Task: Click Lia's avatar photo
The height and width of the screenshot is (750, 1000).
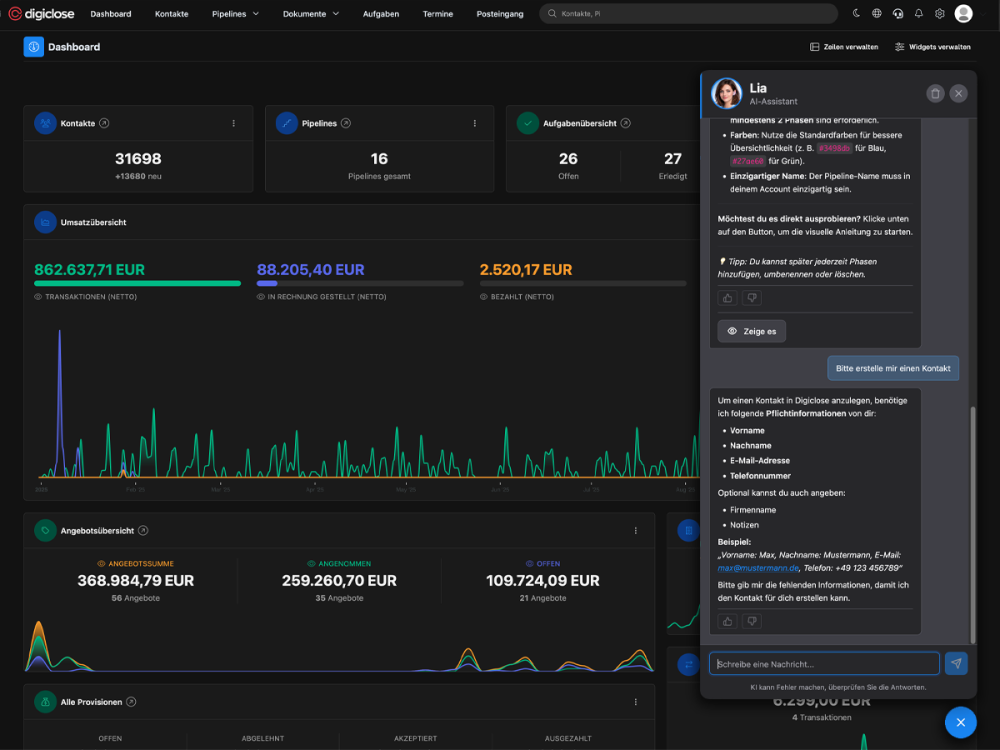Action: click(x=726, y=93)
